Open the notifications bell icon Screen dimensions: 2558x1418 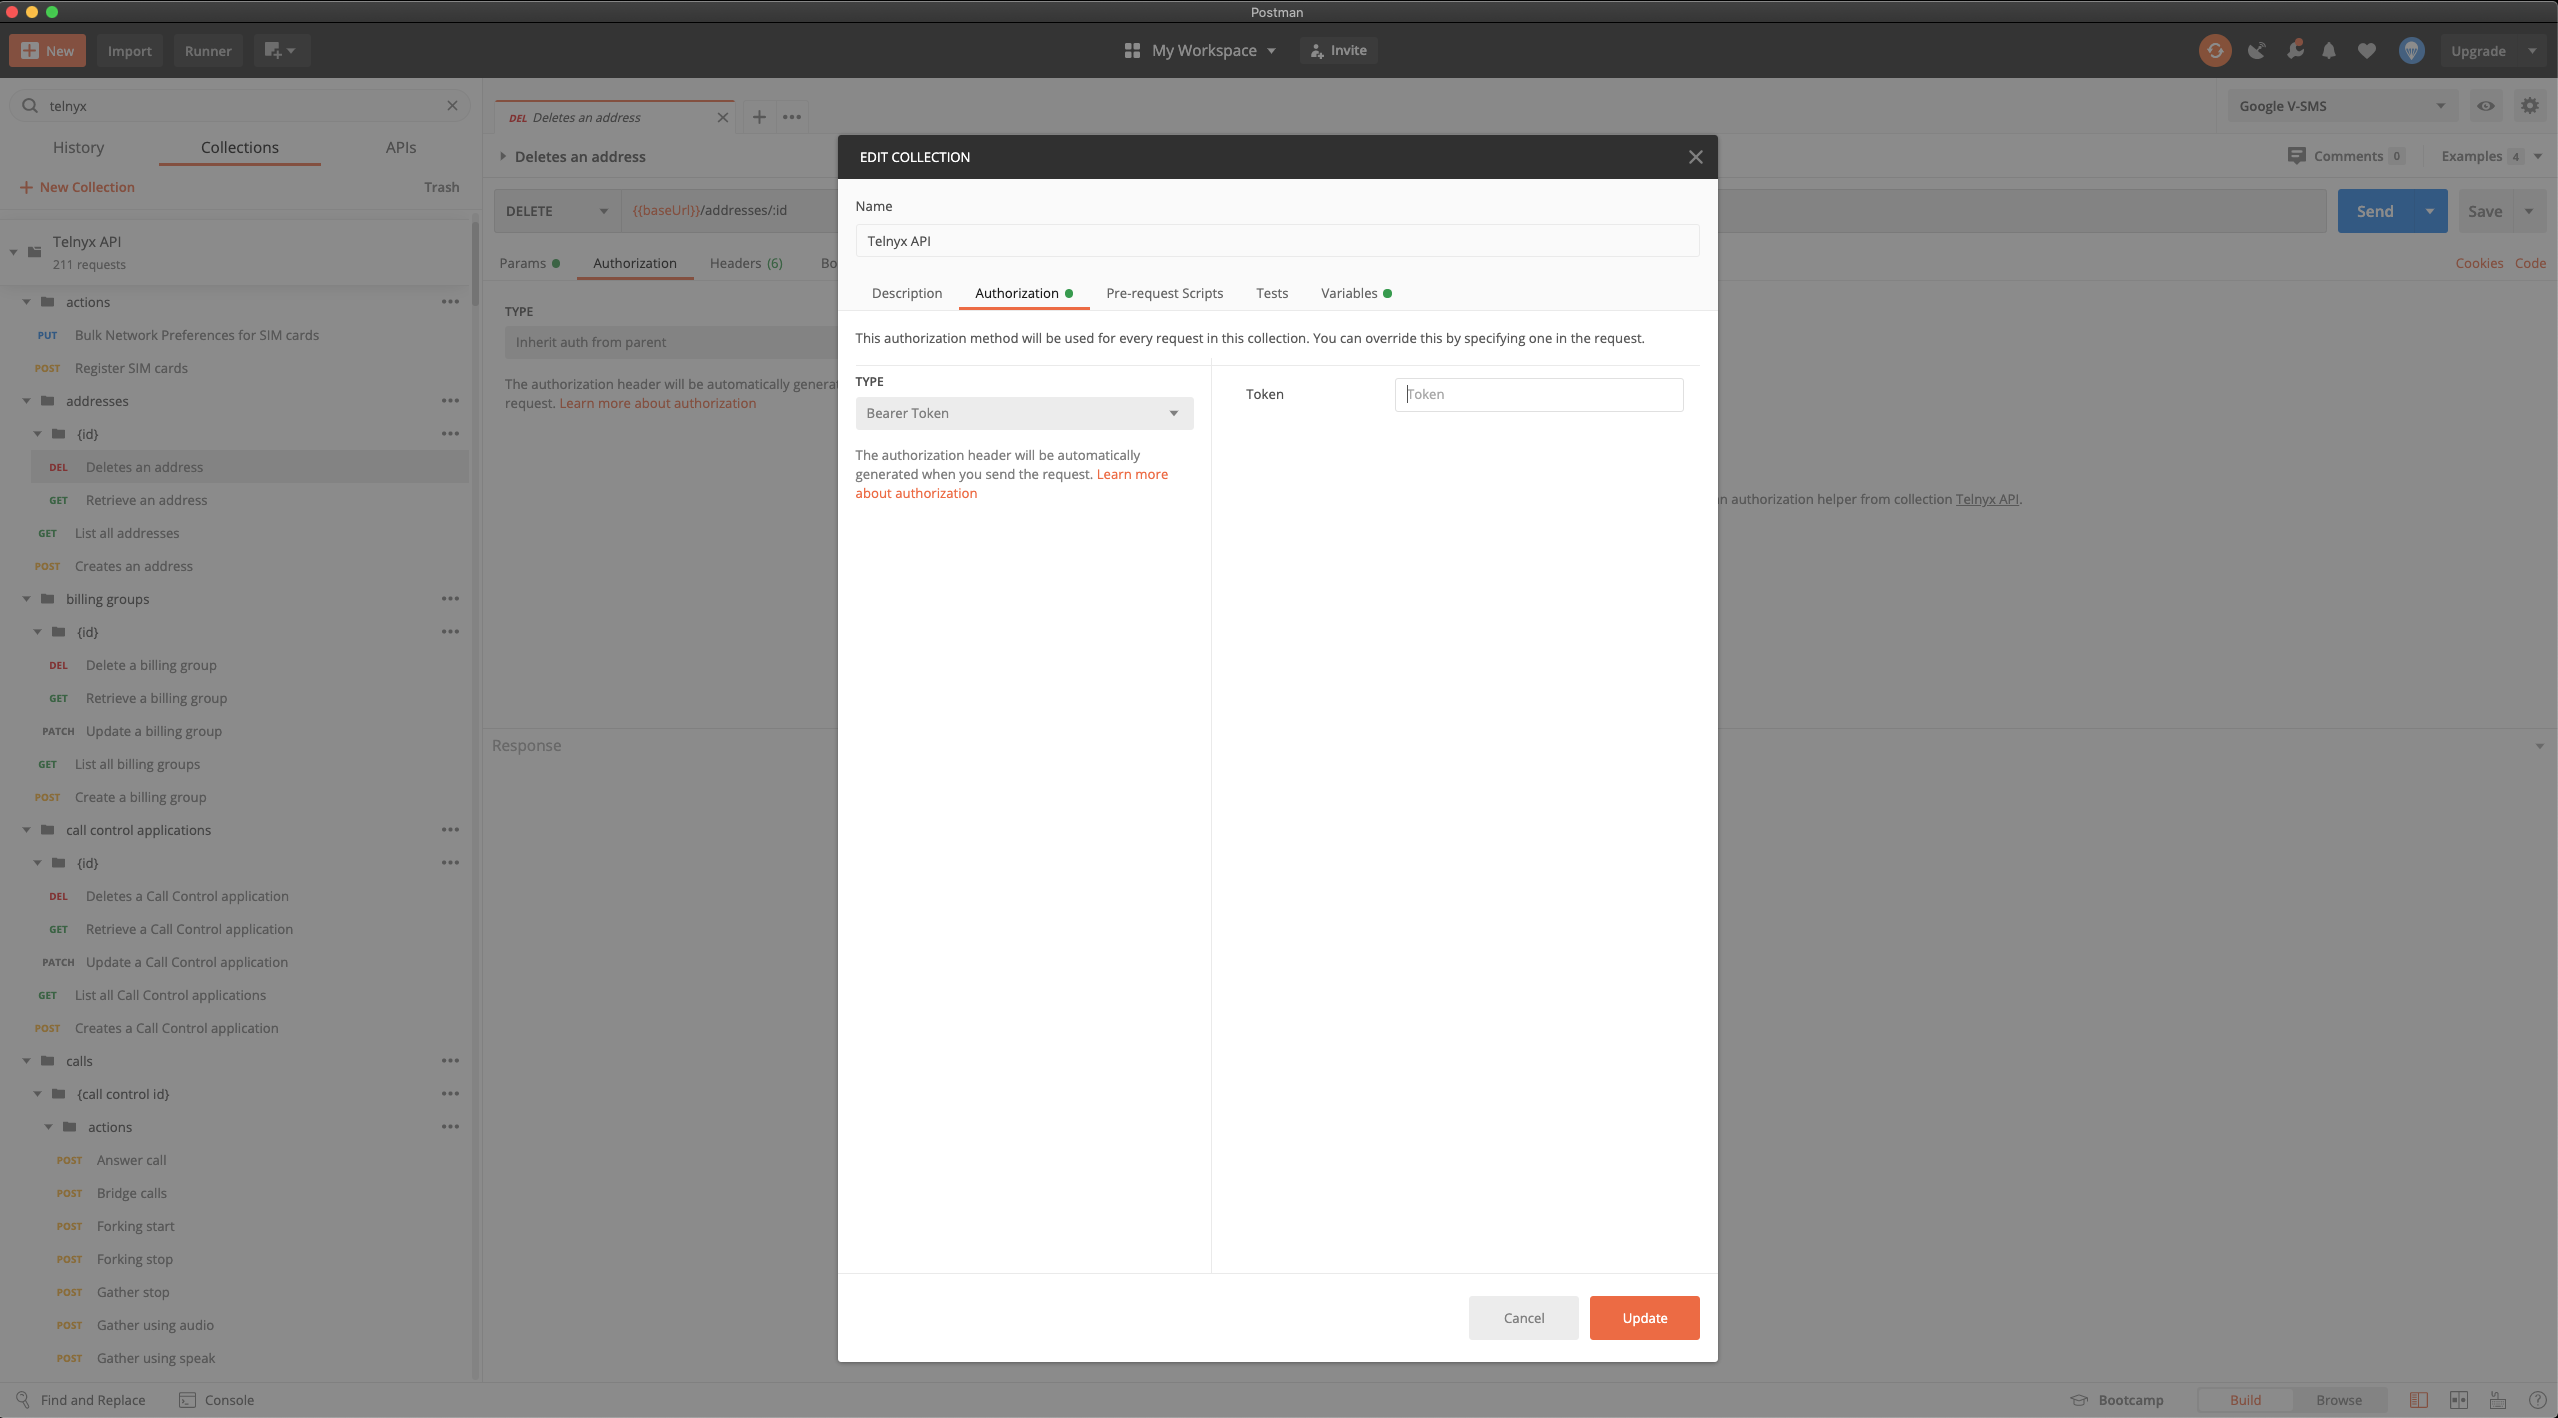tap(2329, 50)
